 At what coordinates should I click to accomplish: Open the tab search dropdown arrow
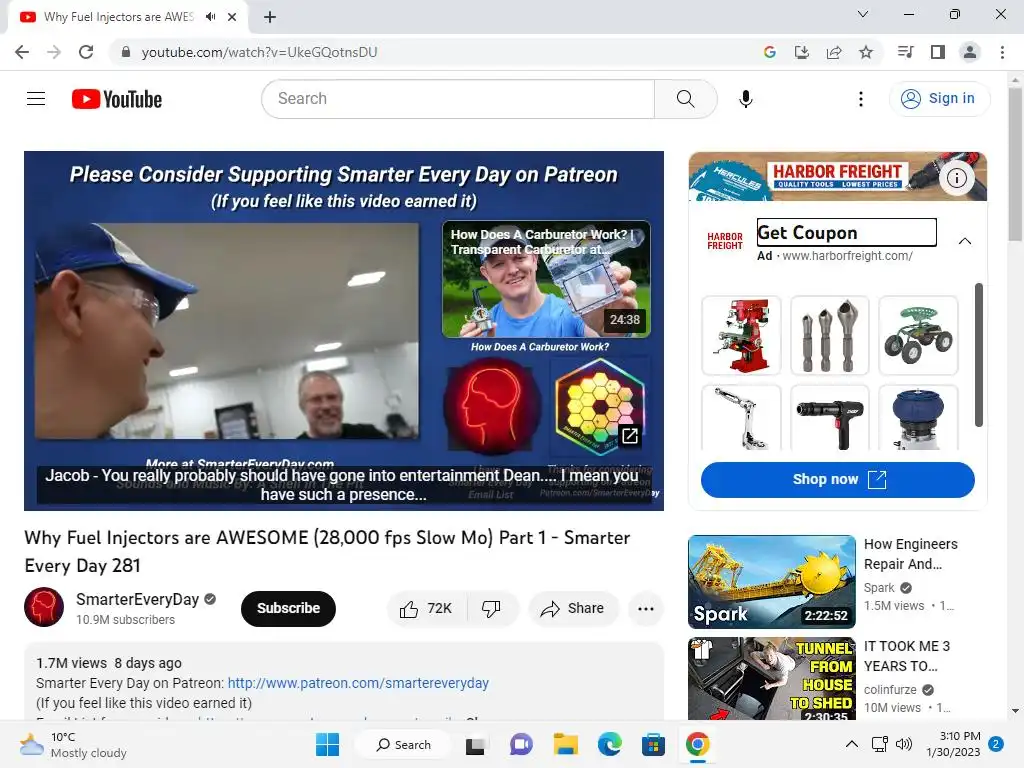tap(863, 14)
